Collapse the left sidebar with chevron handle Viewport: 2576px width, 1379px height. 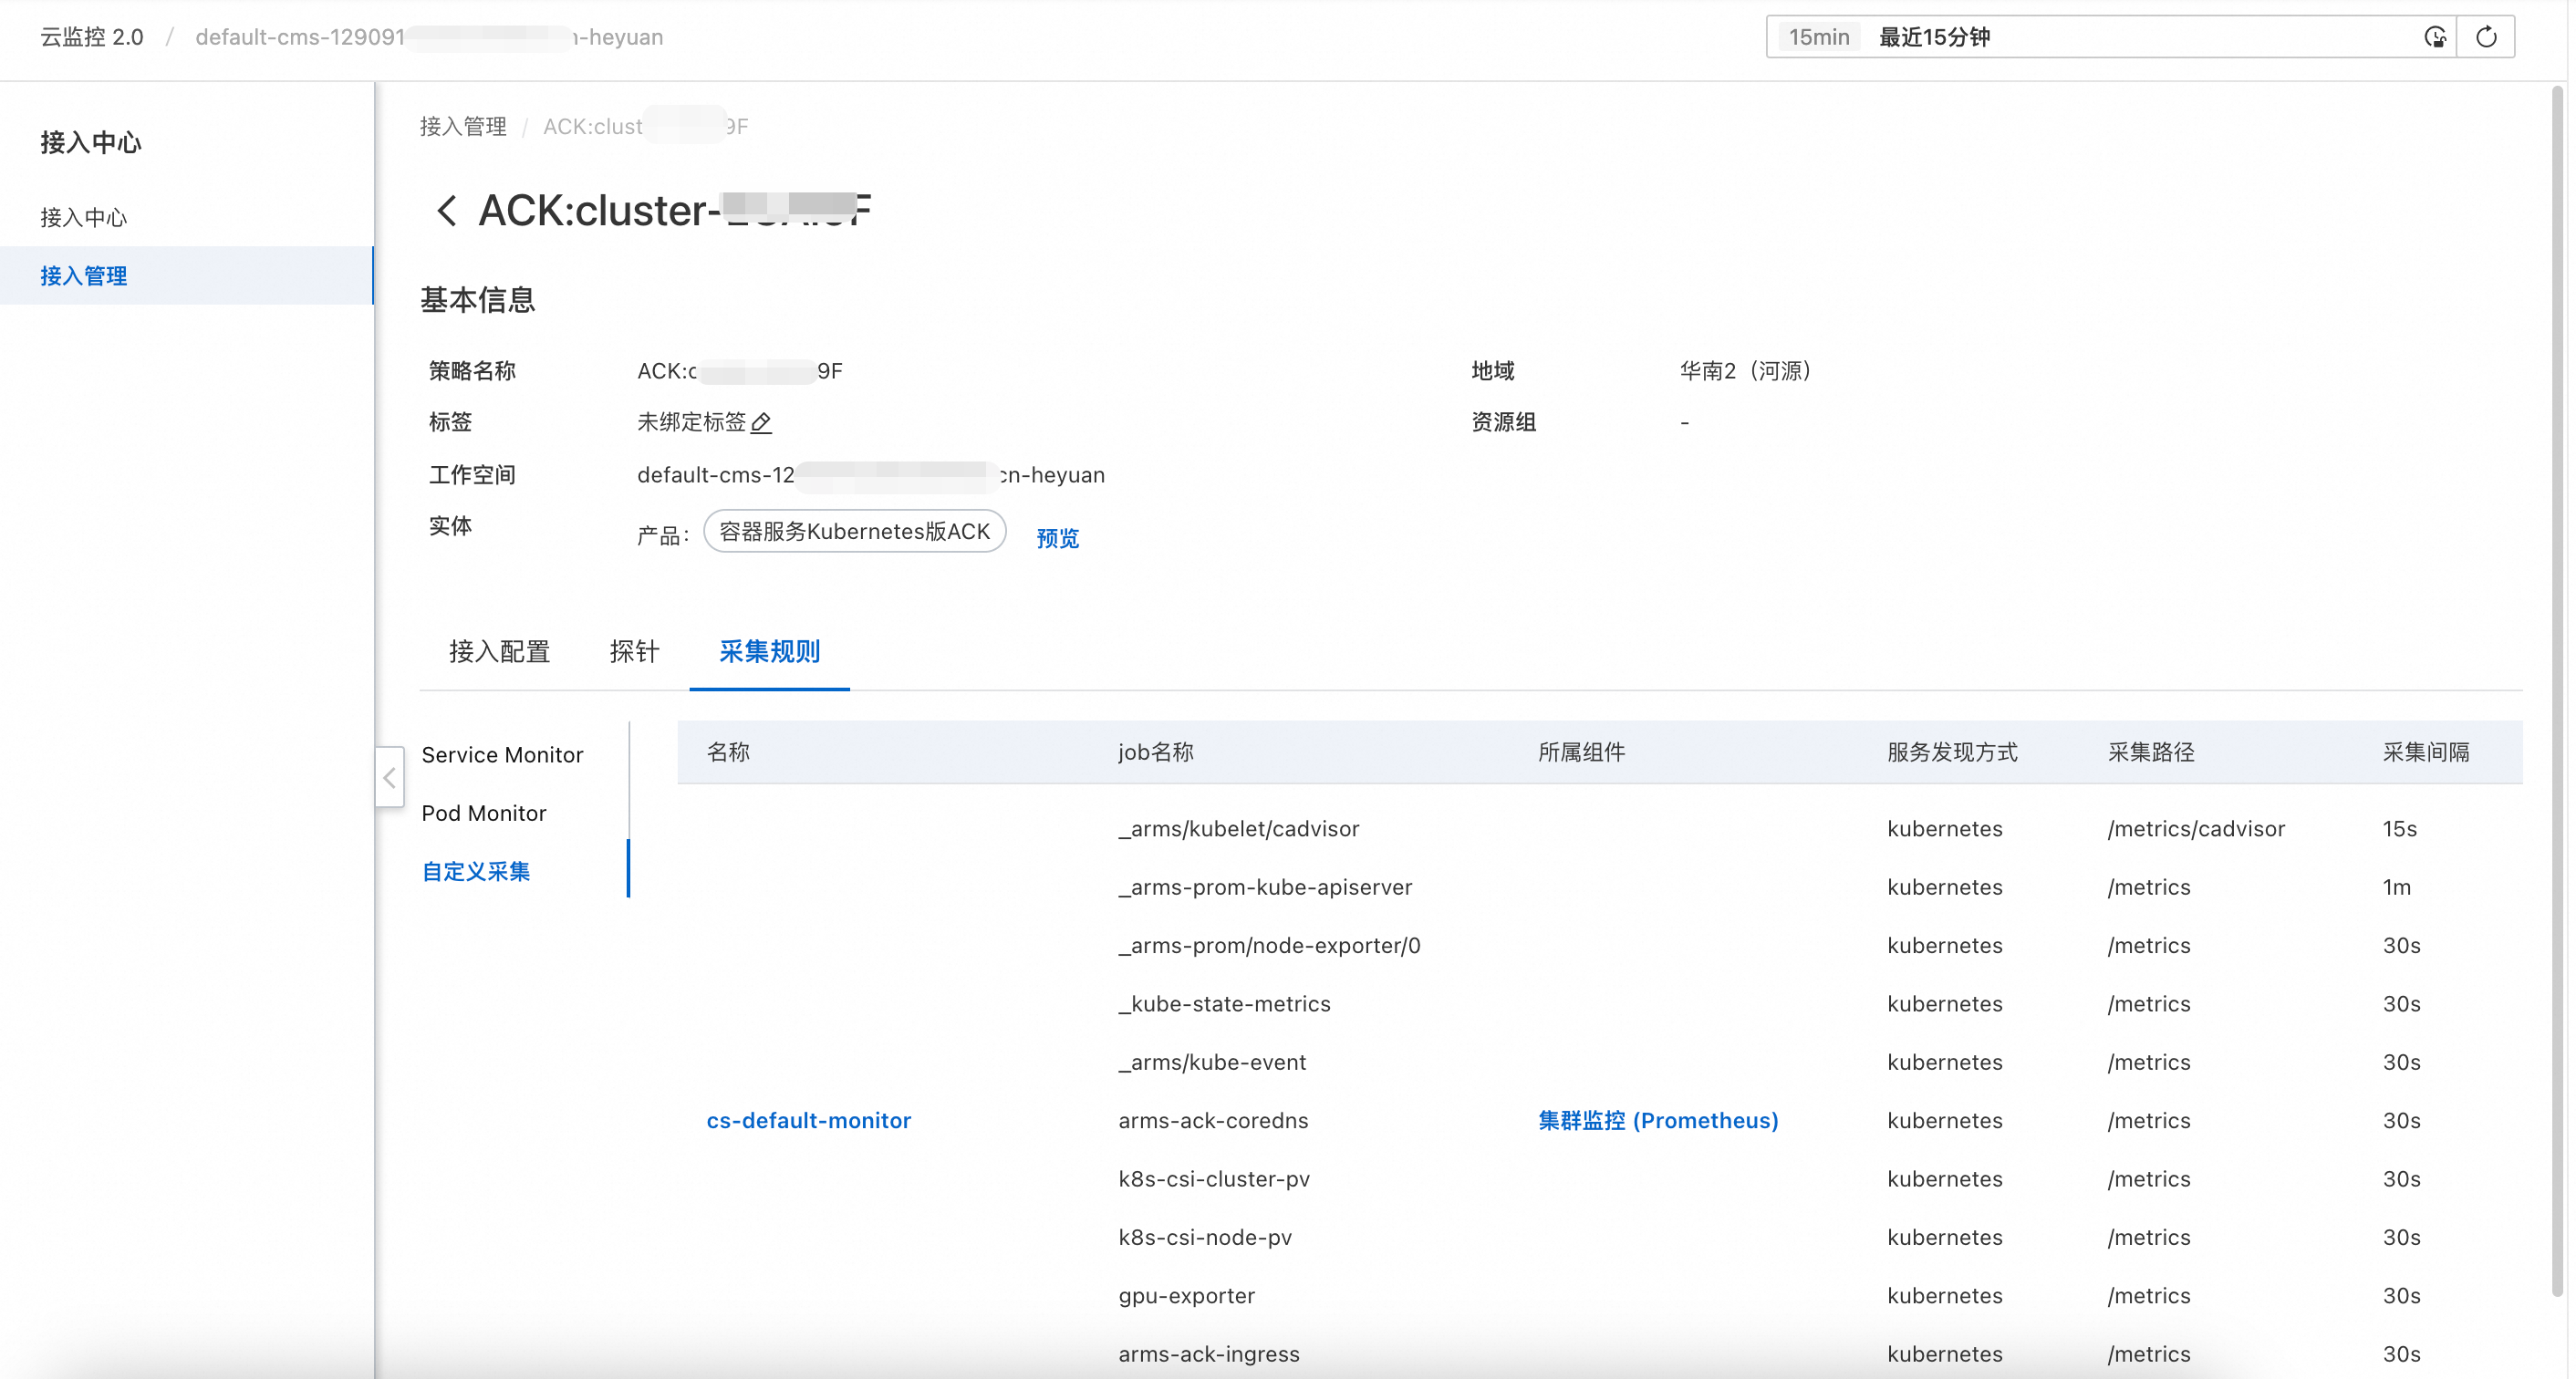[389, 777]
